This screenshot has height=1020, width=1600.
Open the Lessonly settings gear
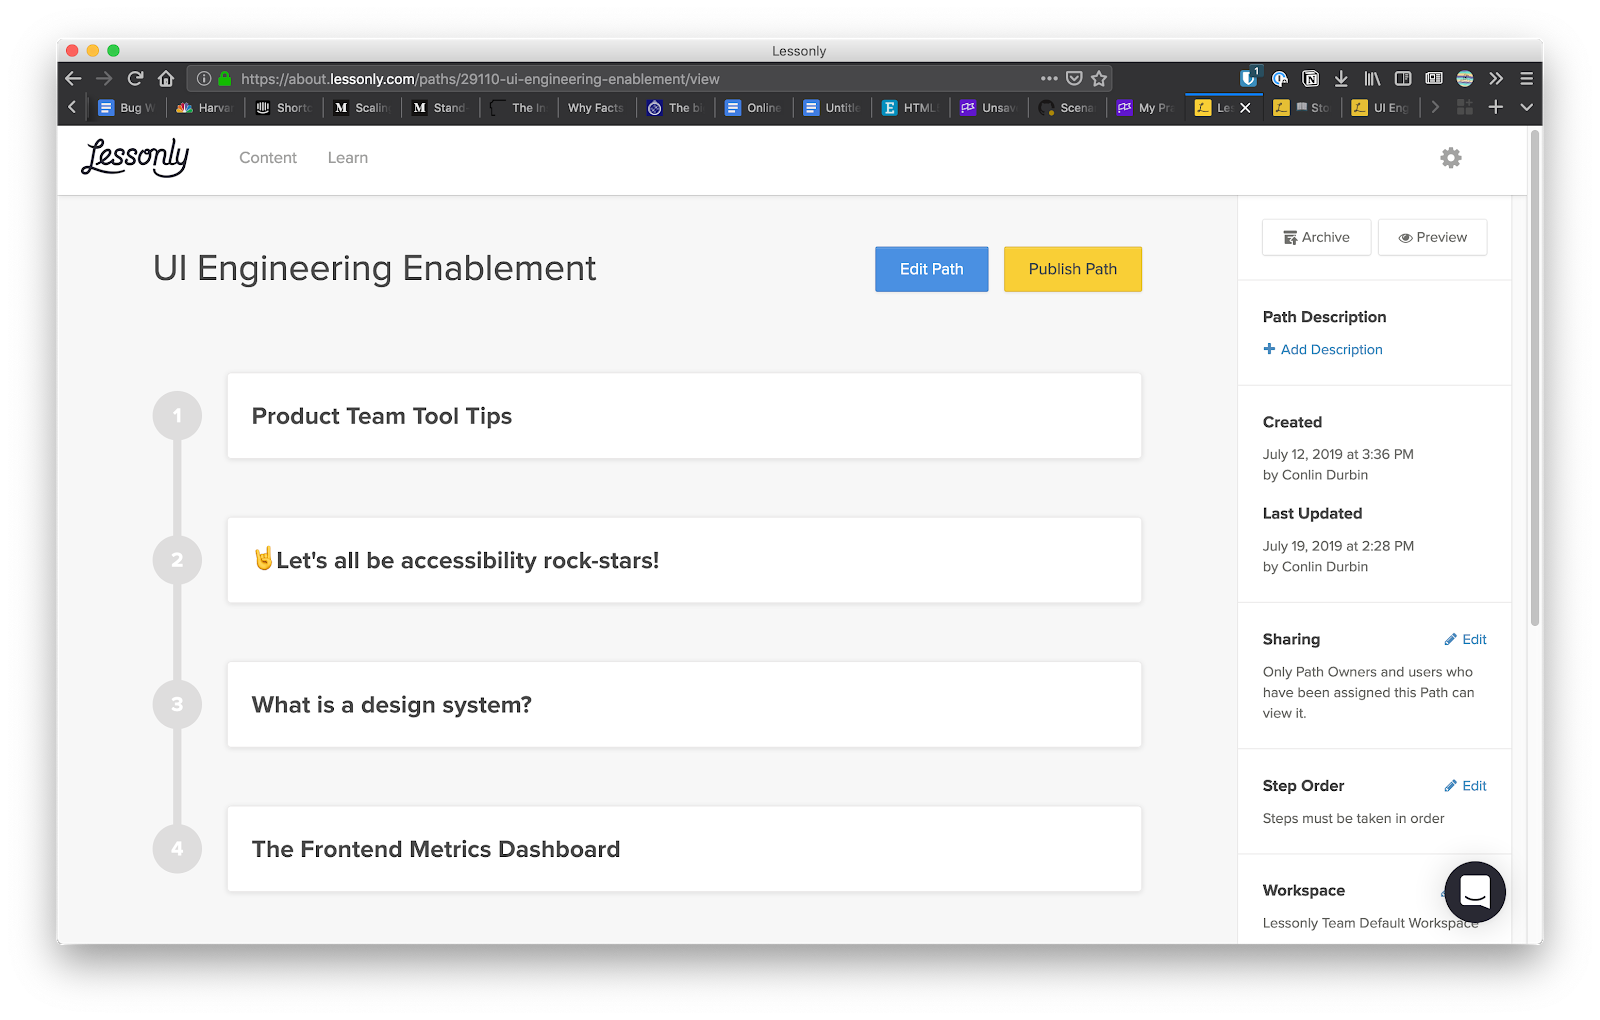point(1451,157)
